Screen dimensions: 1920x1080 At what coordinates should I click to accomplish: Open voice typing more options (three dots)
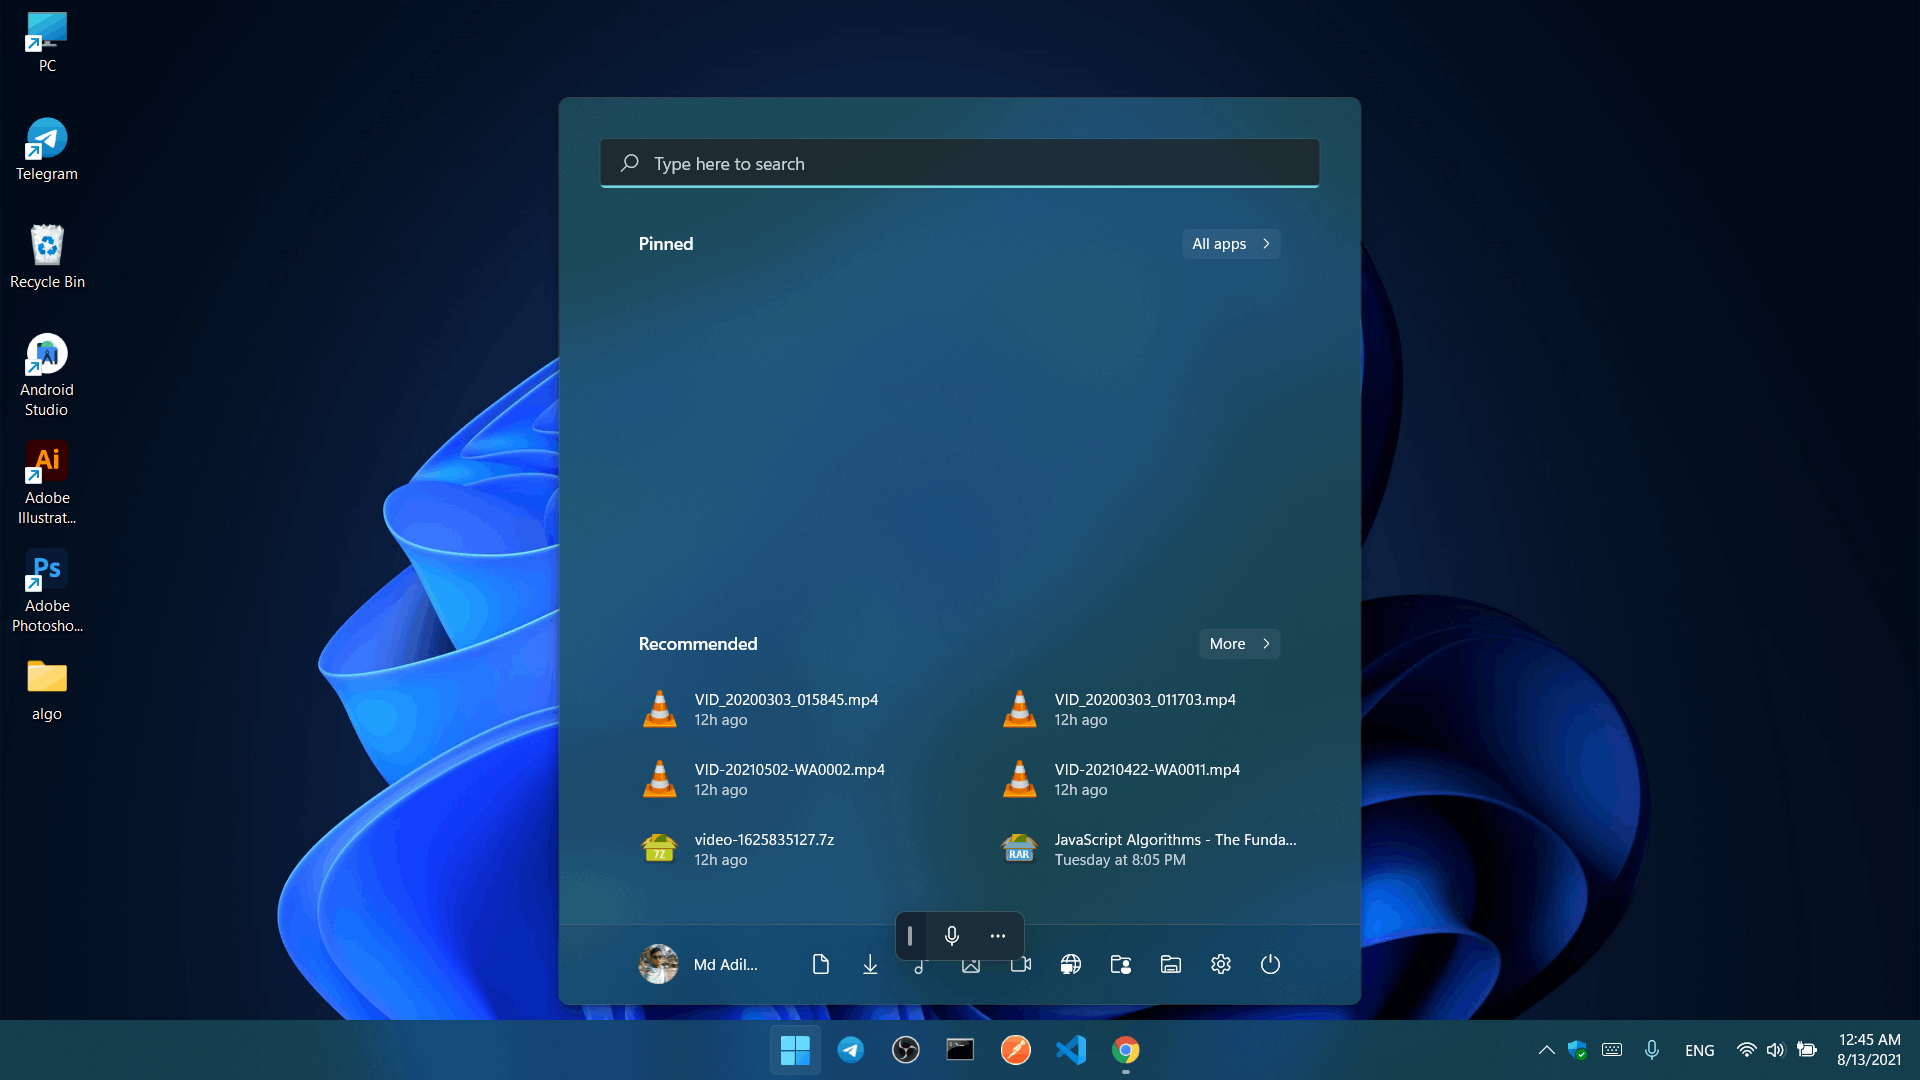pos(998,935)
